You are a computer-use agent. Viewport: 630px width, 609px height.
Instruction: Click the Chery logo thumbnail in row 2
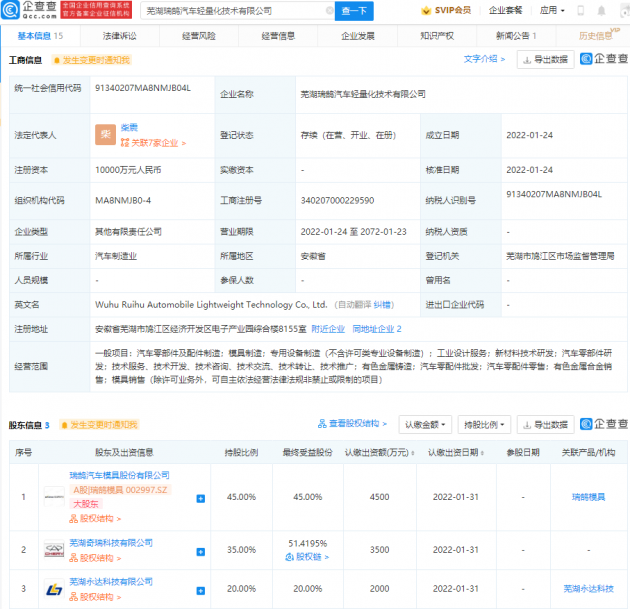(x=54, y=549)
